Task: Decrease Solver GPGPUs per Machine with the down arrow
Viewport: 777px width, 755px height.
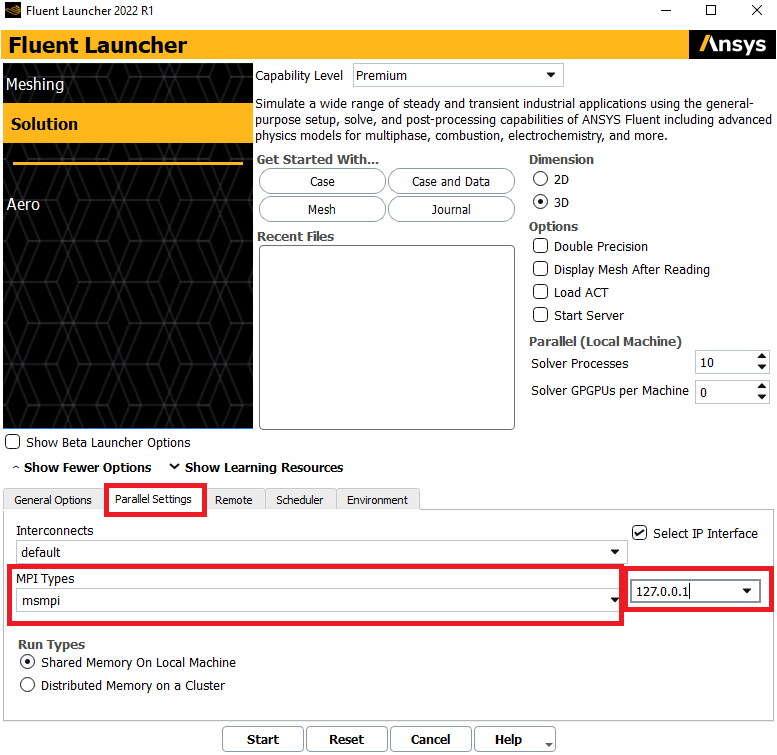Action: click(x=762, y=397)
